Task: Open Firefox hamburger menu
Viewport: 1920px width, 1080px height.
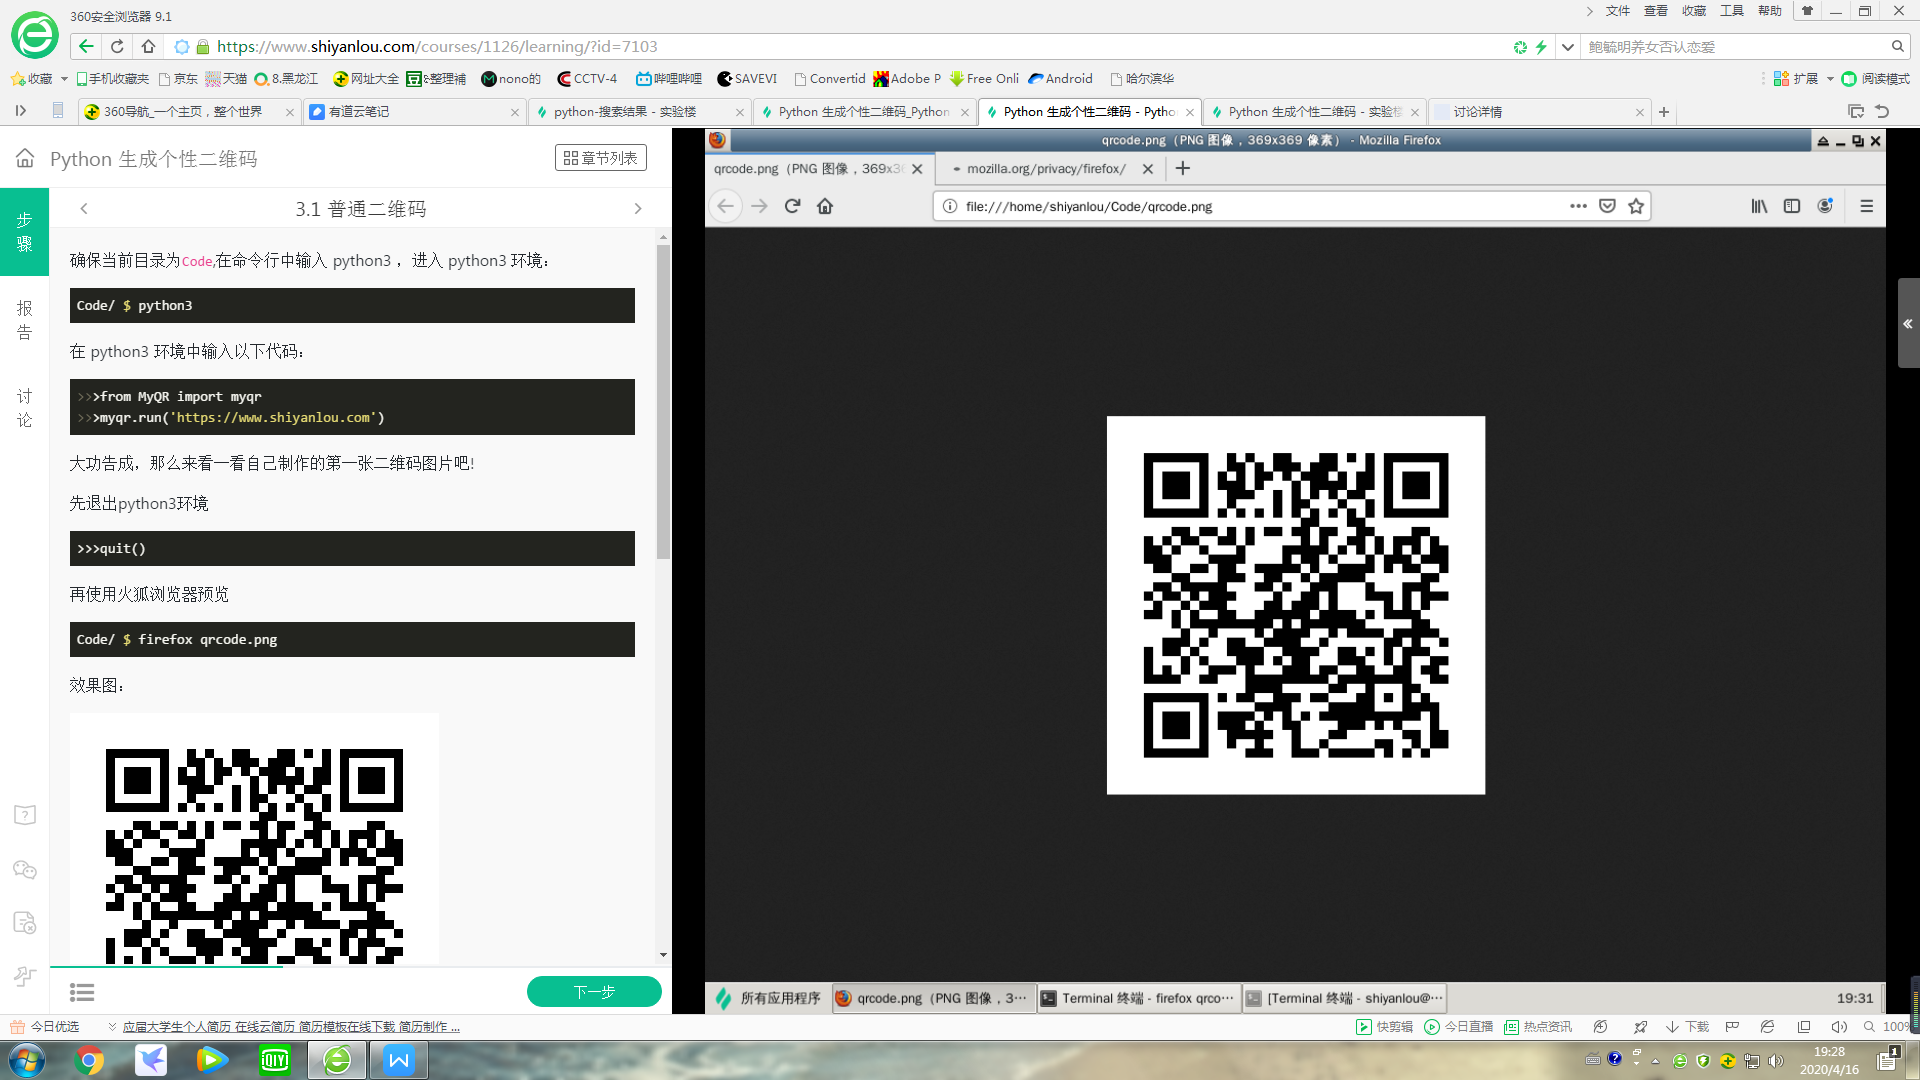Action: [1866, 206]
